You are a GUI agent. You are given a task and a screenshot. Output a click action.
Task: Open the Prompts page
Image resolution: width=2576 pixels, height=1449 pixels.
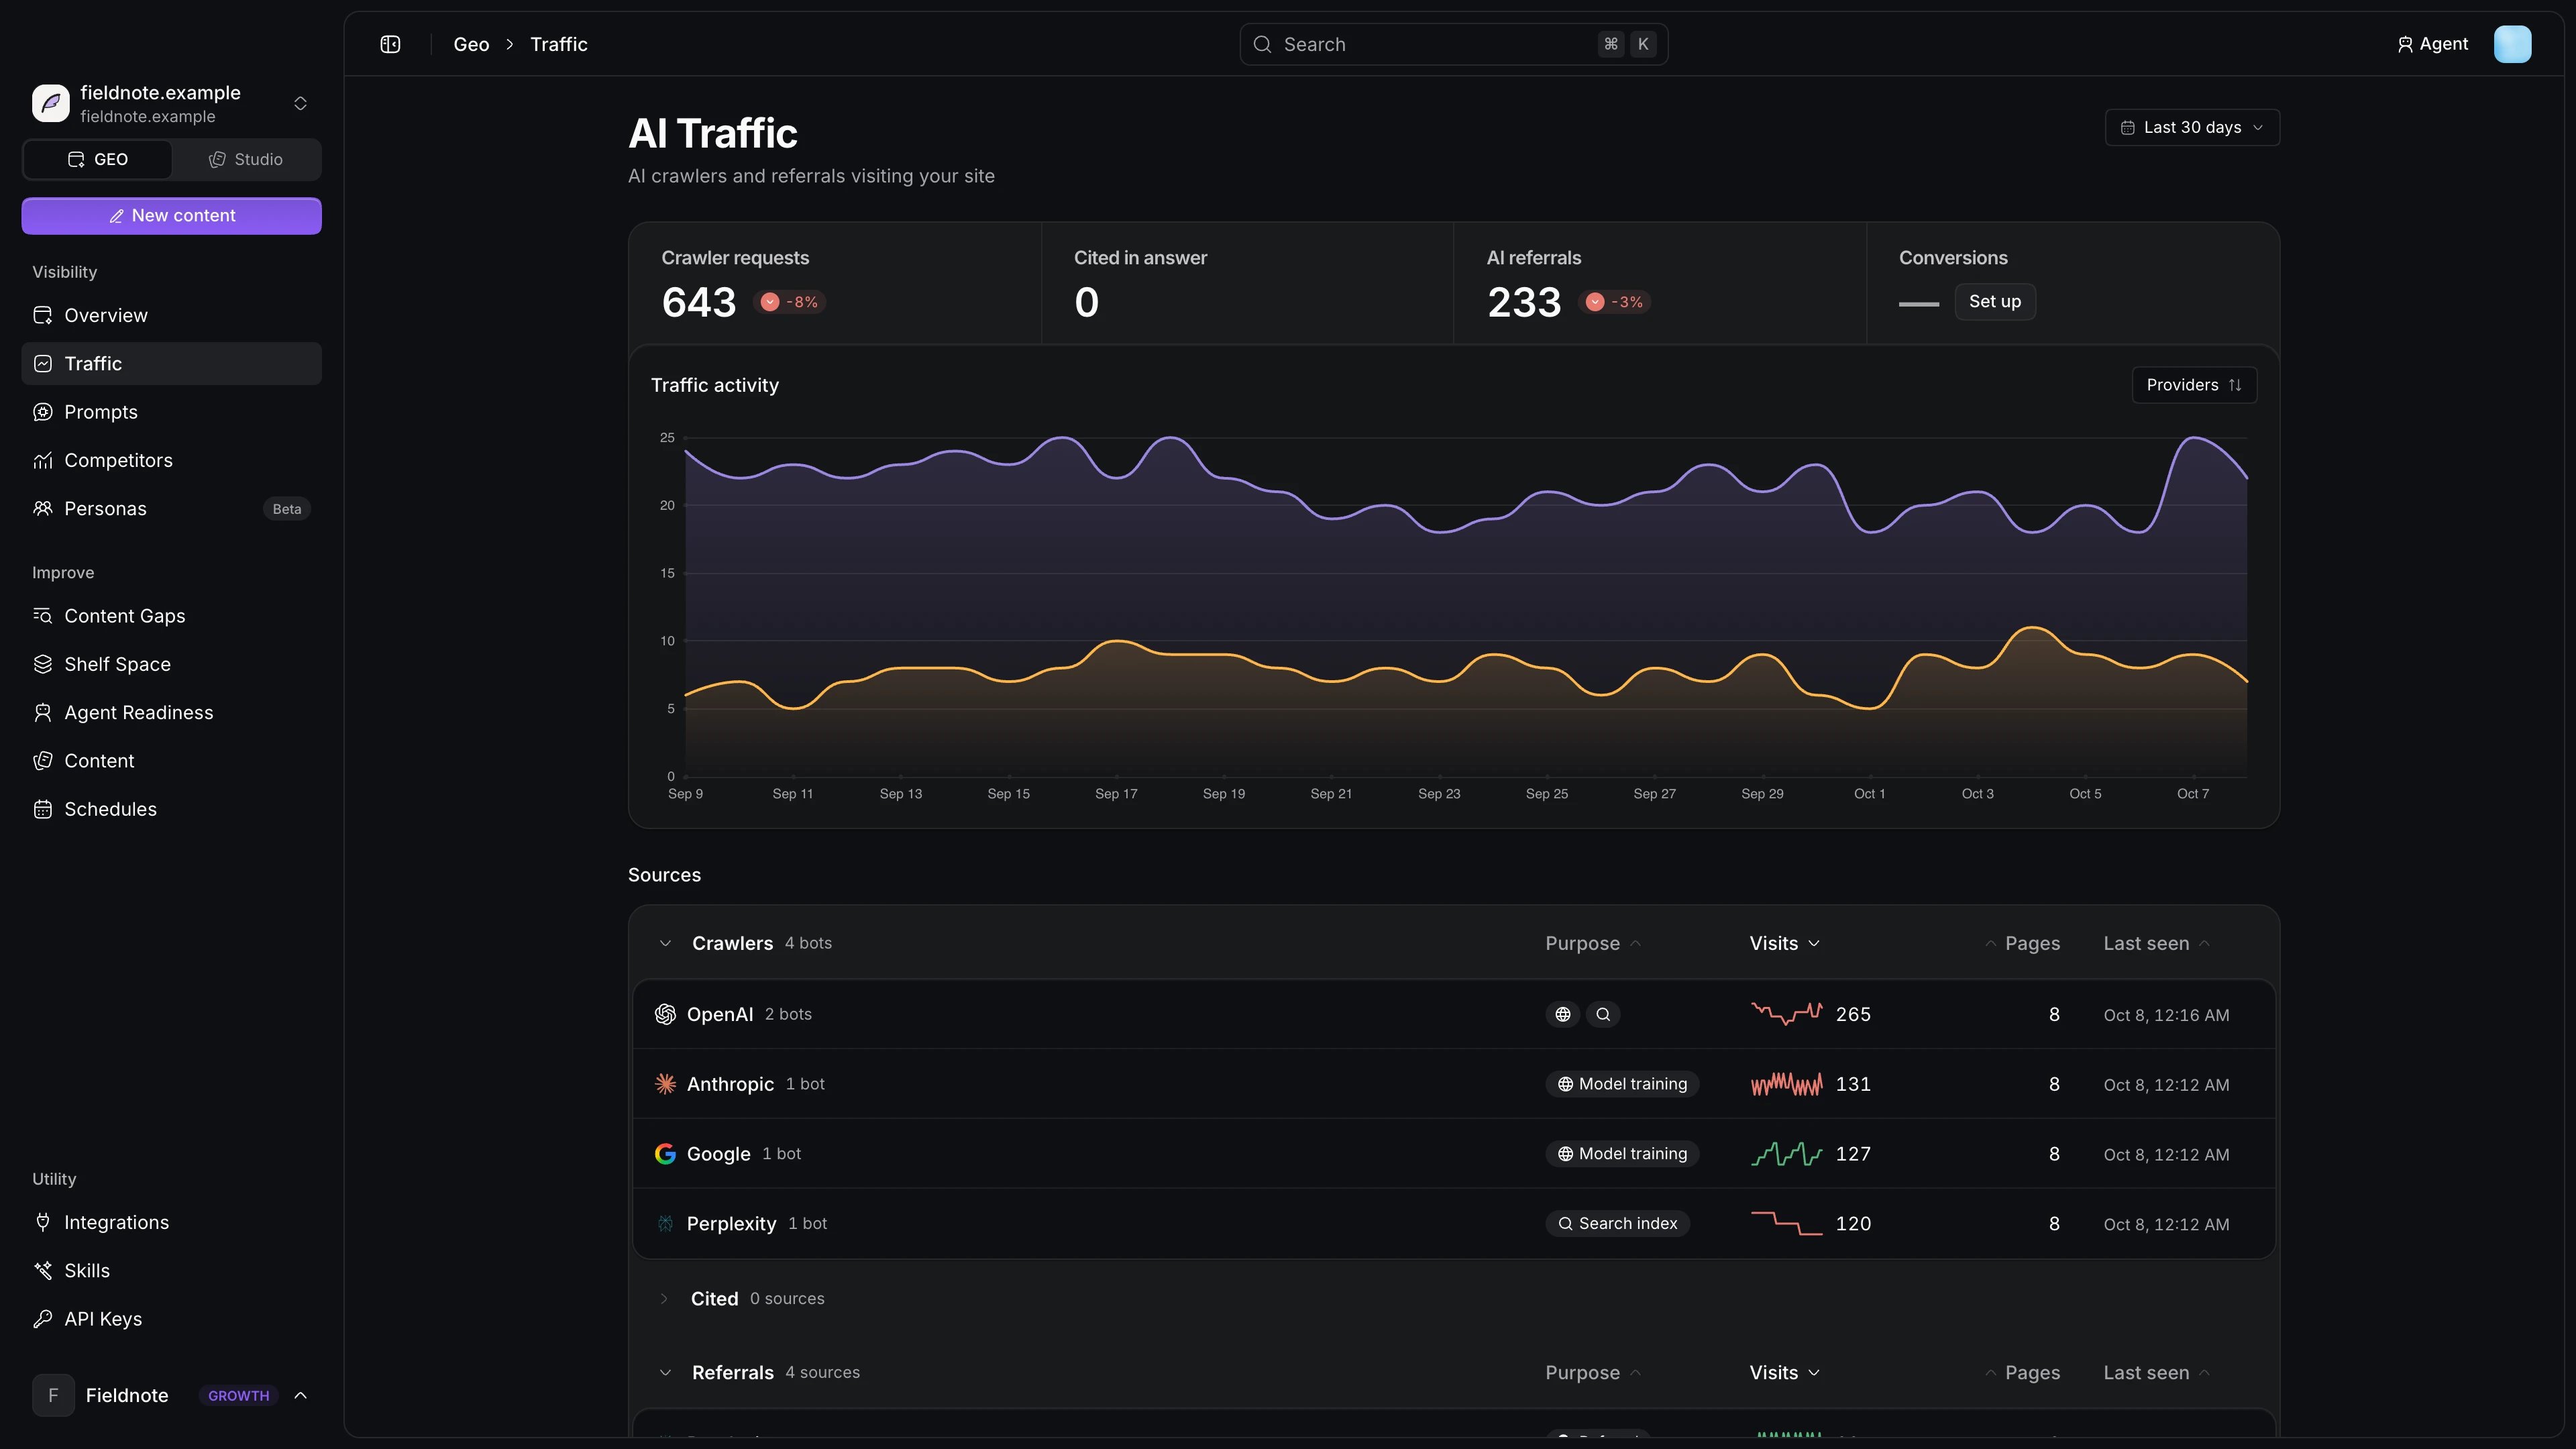(x=171, y=412)
